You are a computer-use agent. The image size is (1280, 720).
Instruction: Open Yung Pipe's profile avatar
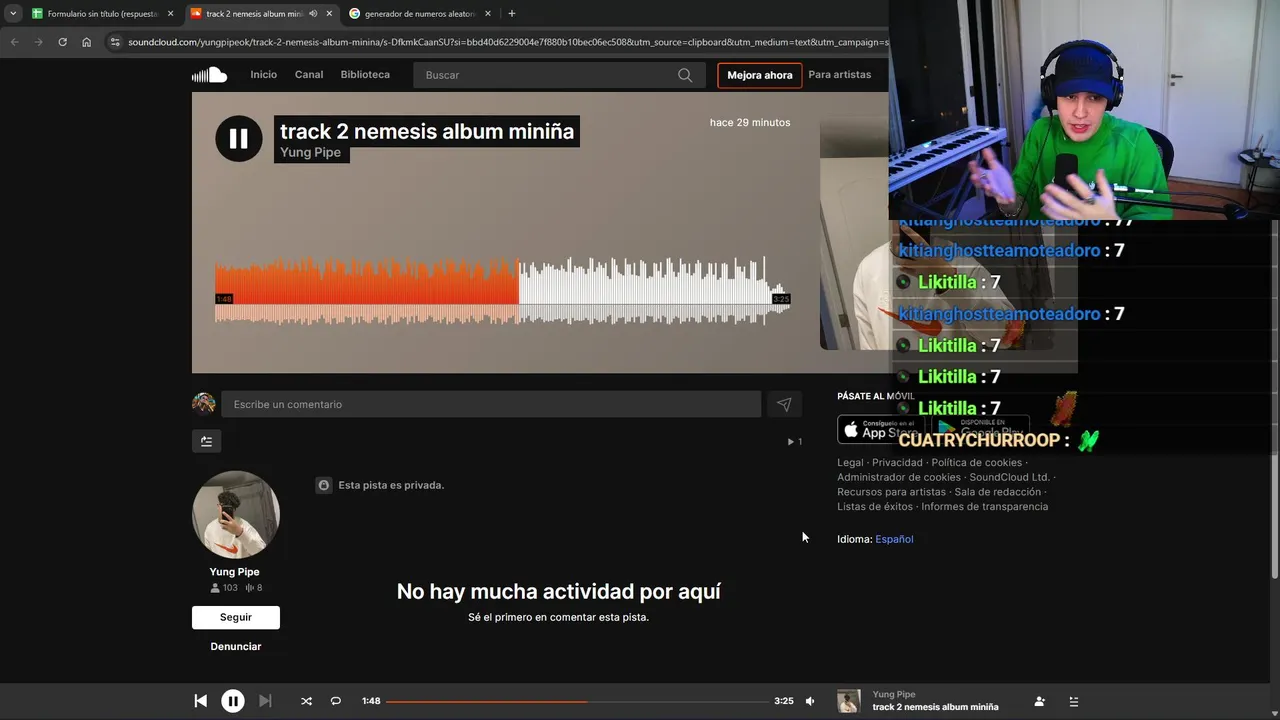pyautogui.click(x=236, y=514)
